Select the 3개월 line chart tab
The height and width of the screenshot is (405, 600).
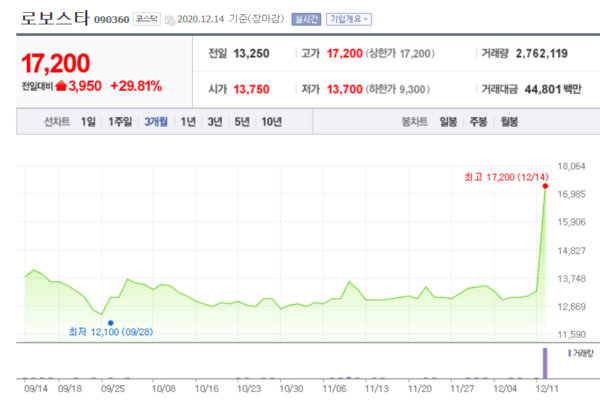point(156,122)
